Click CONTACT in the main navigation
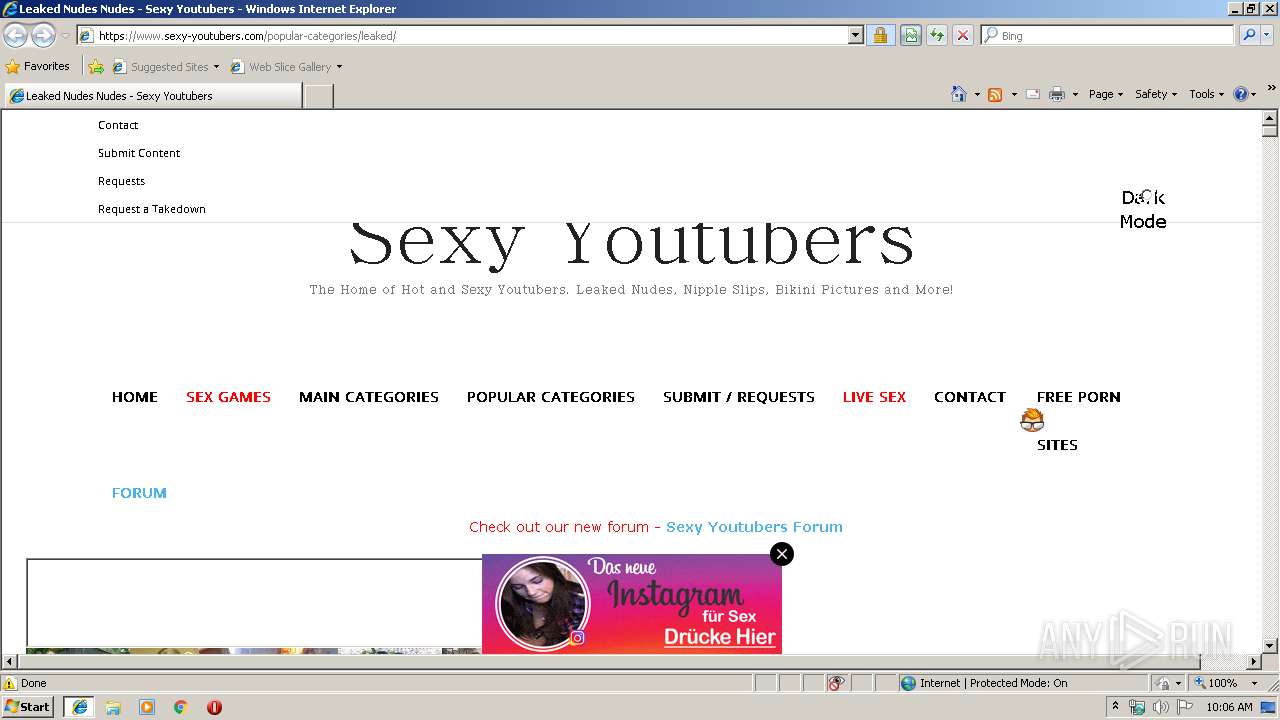1280x720 pixels. [970, 397]
